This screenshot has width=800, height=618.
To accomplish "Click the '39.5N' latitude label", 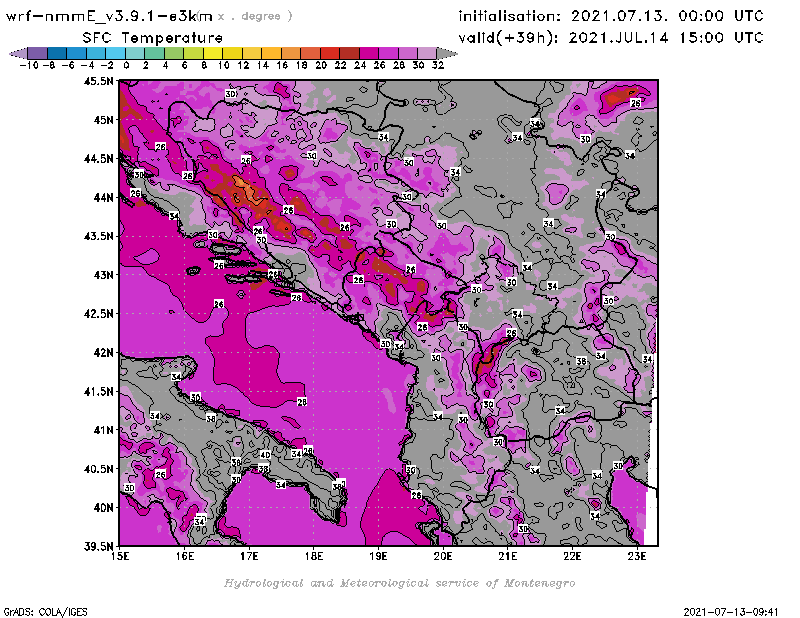I will (x=98, y=547).
